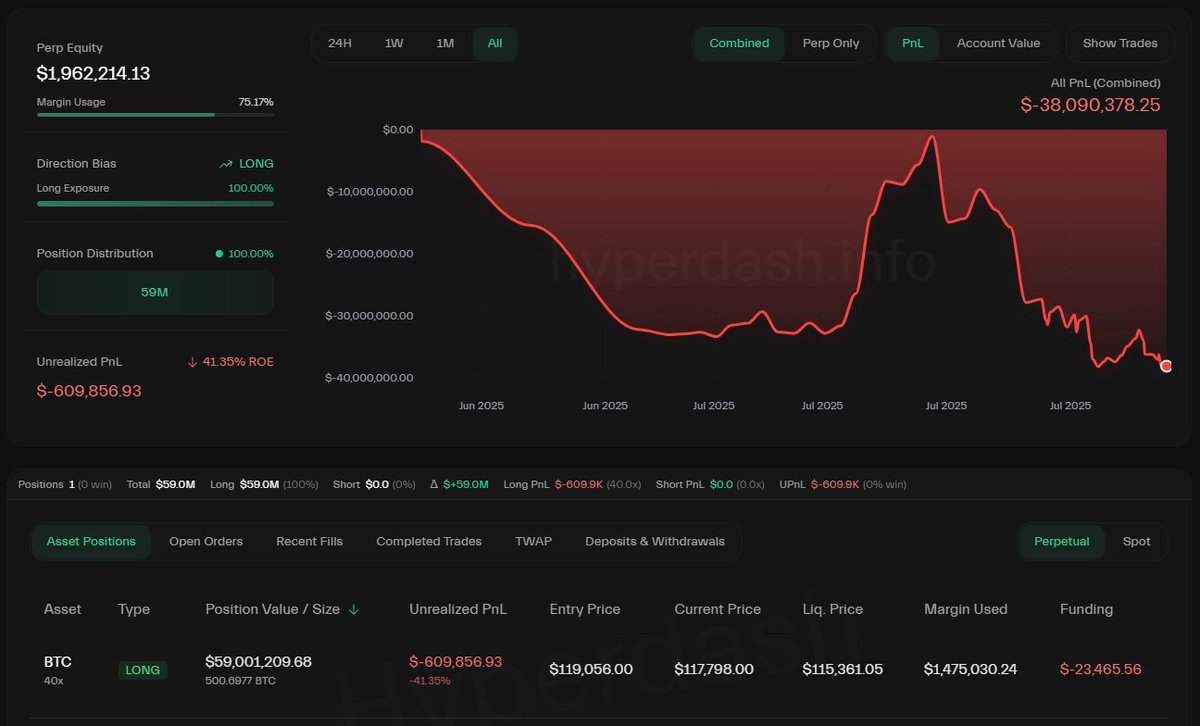Open the Open Orders tab
Image resolution: width=1200 pixels, height=726 pixels.
206,541
